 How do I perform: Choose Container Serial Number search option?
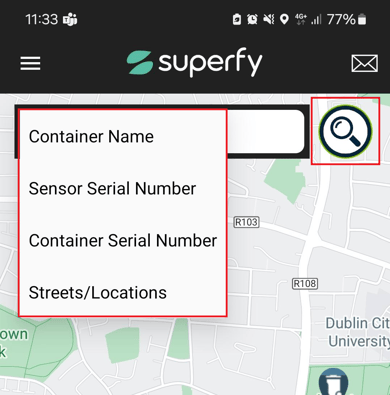pyautogui.click(x=123, y=240)
